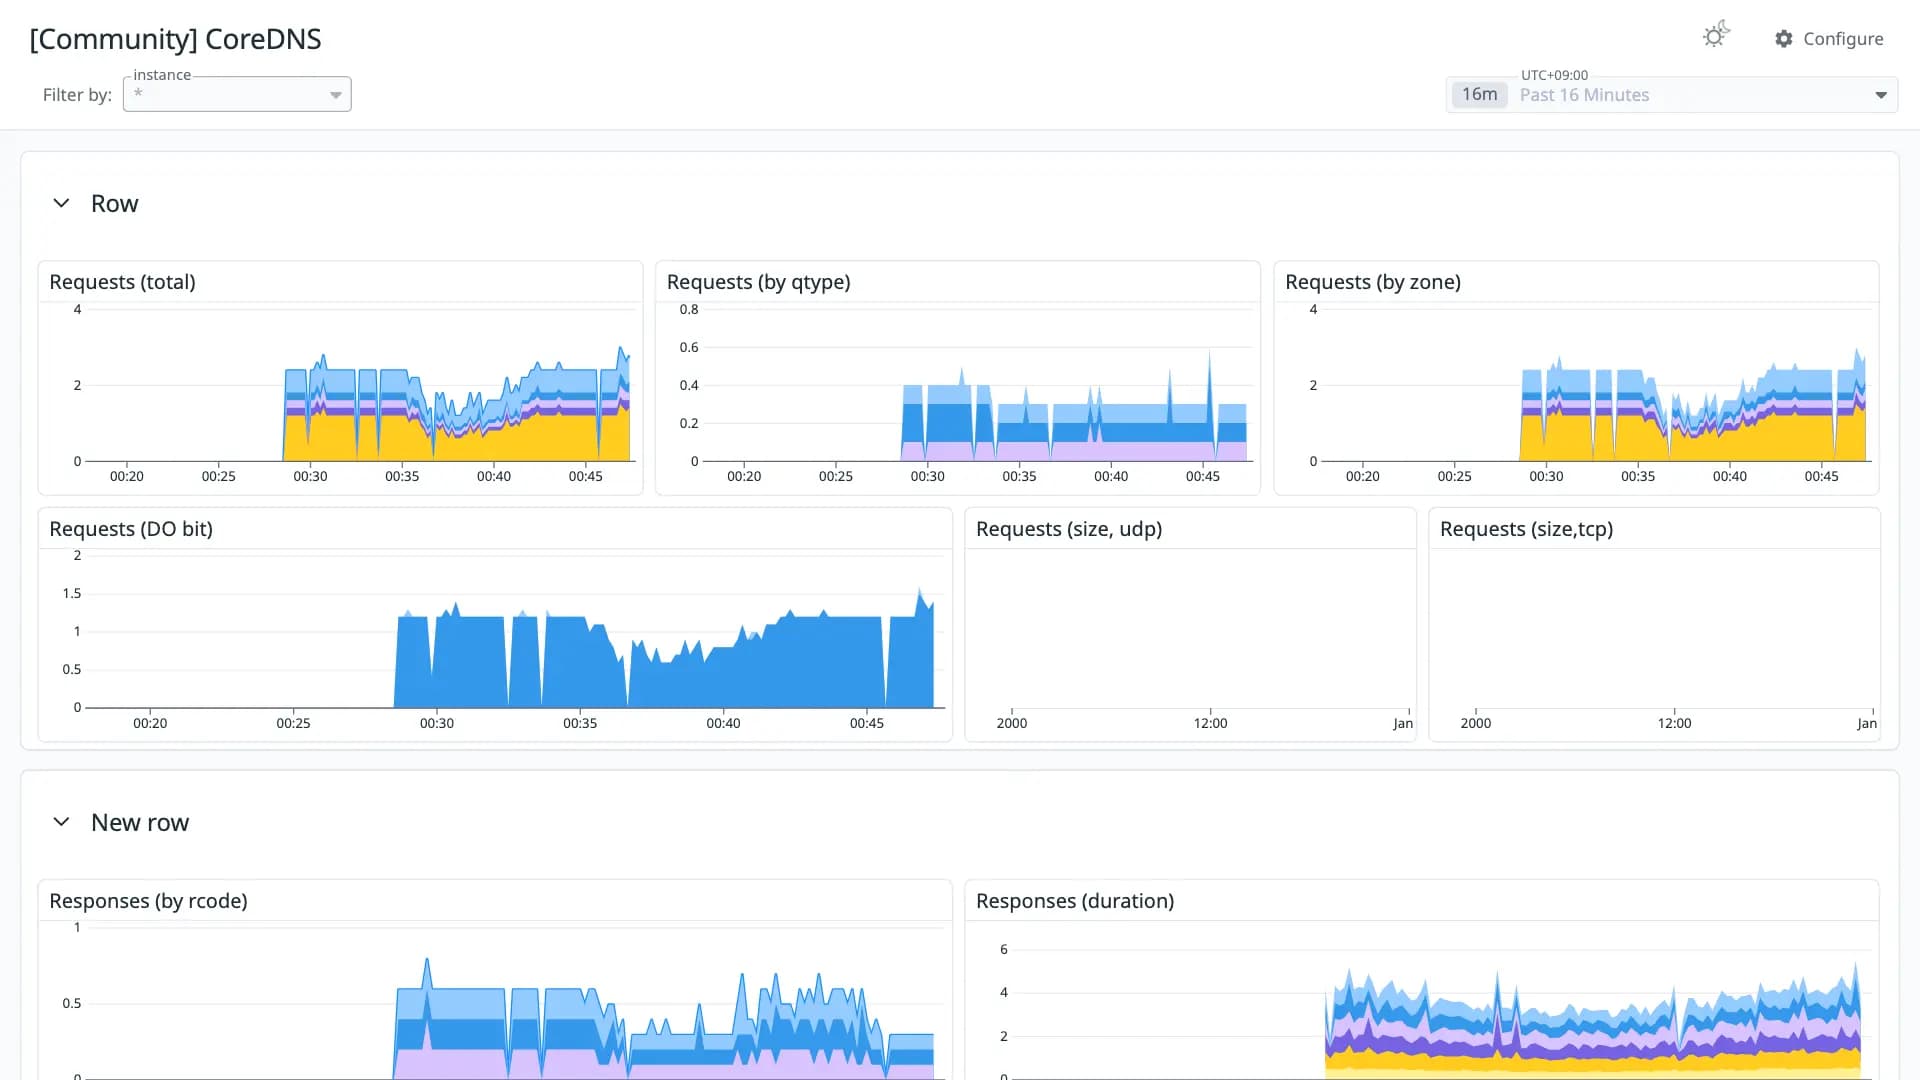The width and height of the screenshot is (1920, 1080).
Task: Click the Configure gear icon
Action: pos(1784,39)
